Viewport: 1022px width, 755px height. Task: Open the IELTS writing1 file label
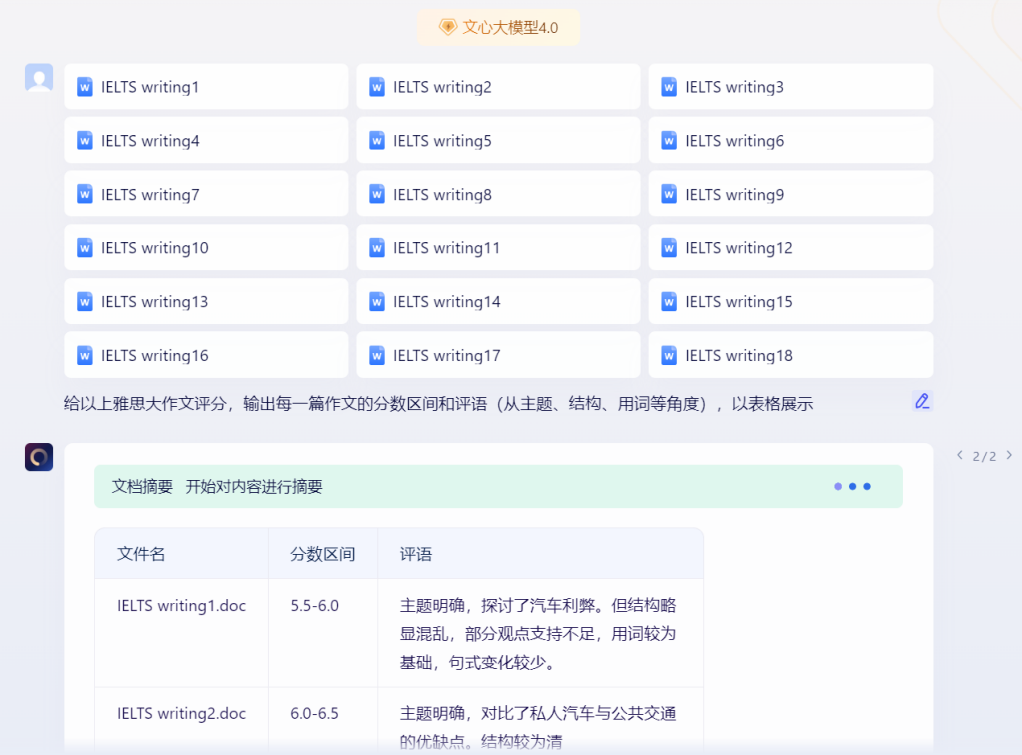click(x=150, y=87)
